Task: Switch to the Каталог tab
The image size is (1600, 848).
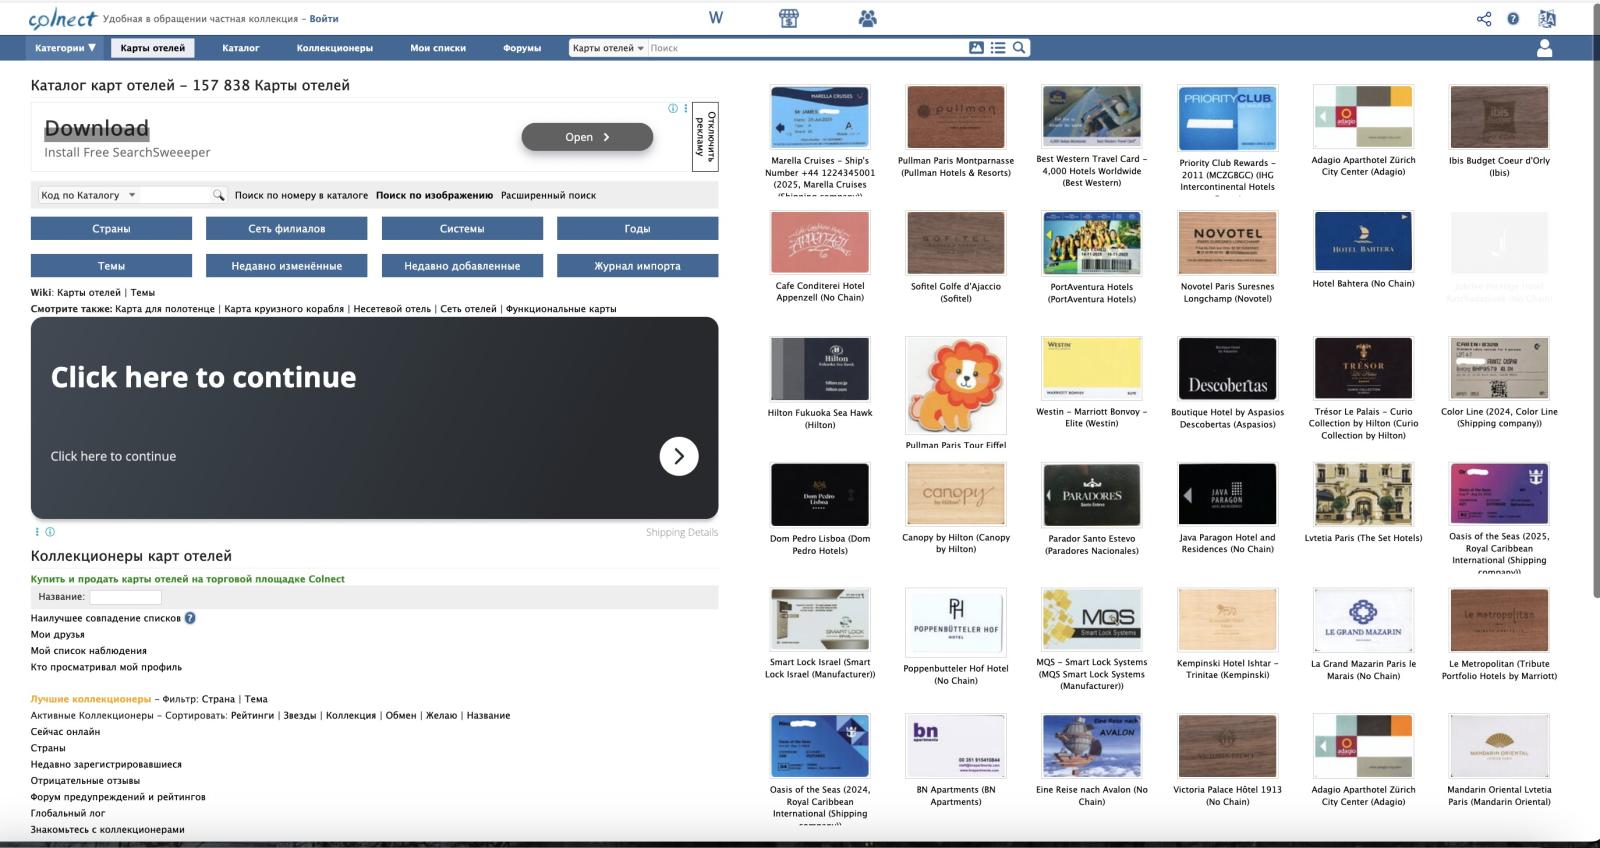Action: coord(240,48)
